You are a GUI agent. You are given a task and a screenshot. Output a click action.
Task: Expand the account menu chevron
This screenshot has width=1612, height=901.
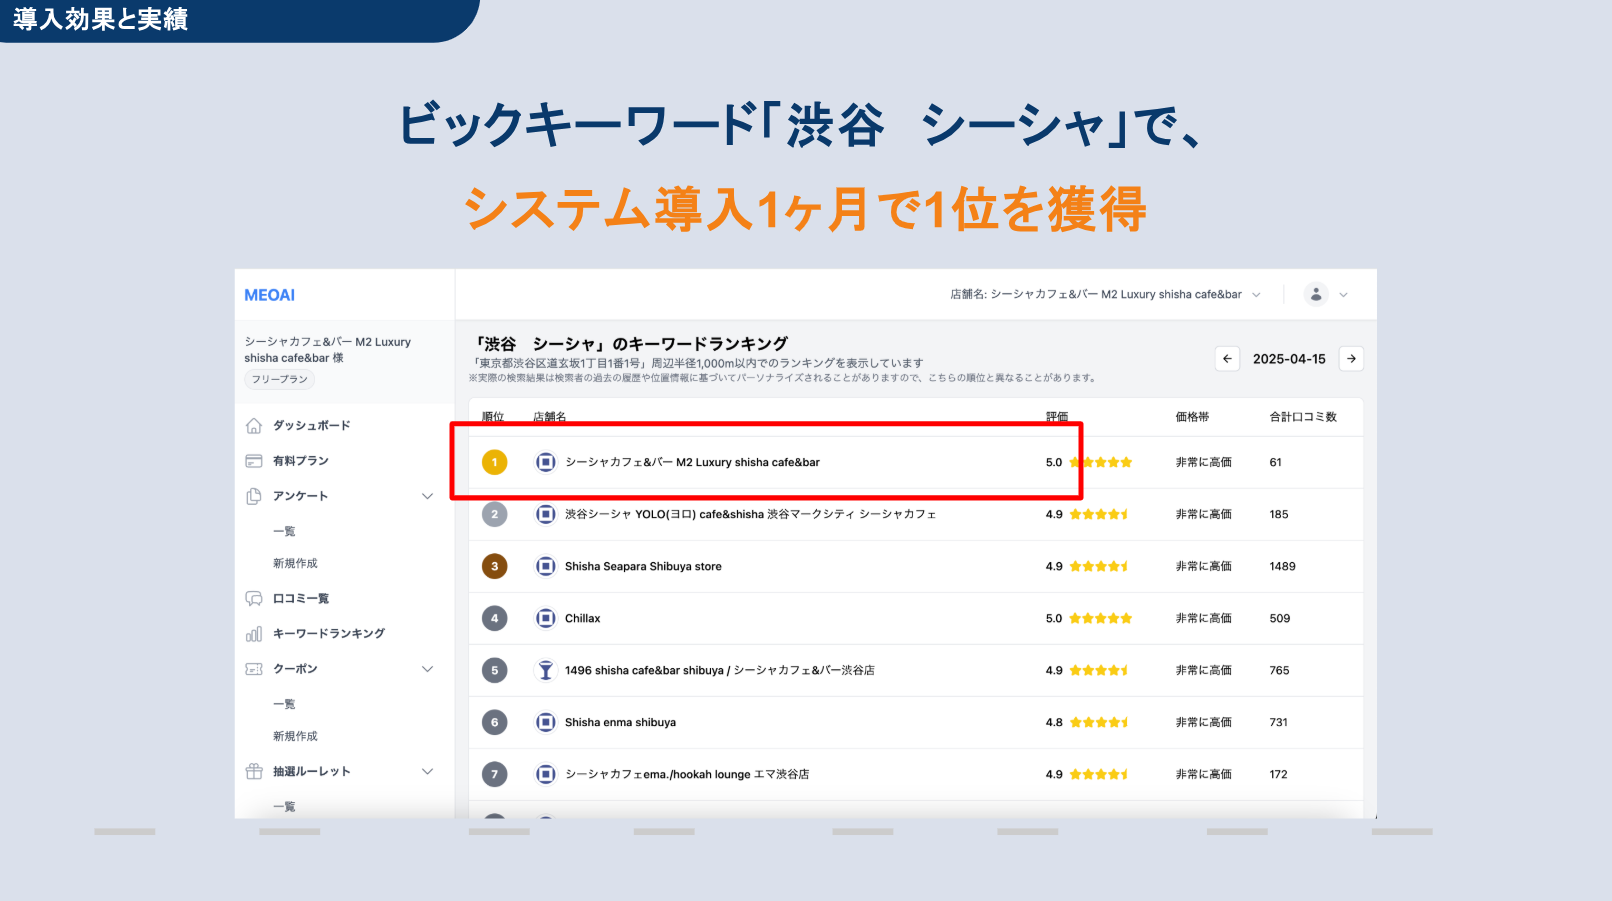(x=1343, y=295)
